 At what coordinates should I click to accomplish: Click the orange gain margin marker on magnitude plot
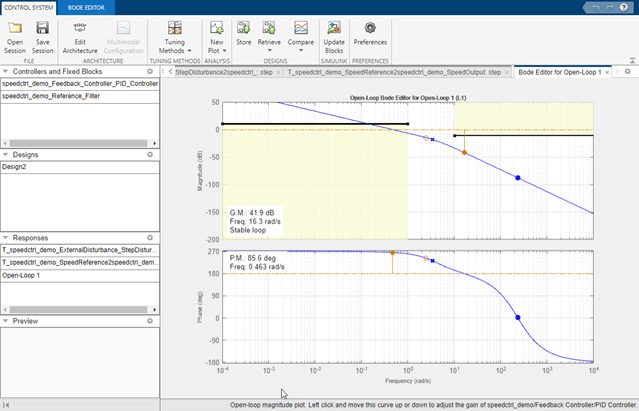pos(464,153)
